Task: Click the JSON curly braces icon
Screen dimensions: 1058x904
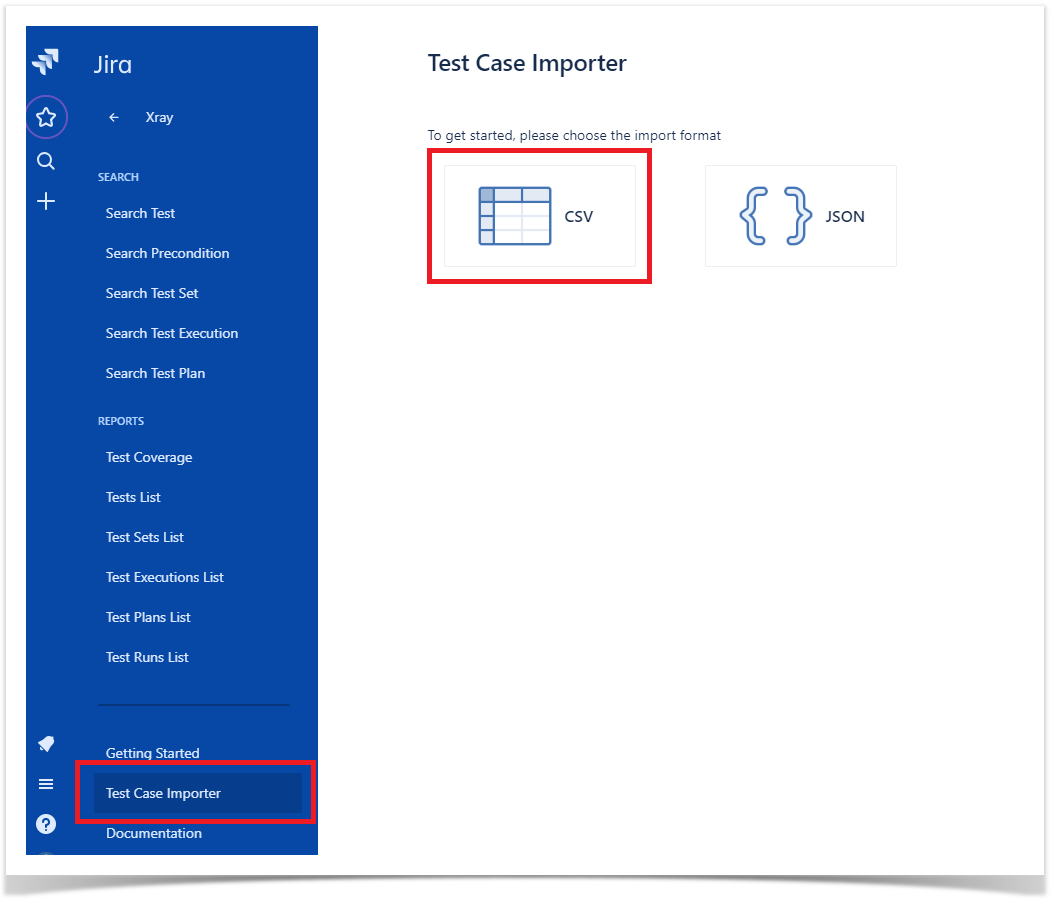Action: [775, 216]
